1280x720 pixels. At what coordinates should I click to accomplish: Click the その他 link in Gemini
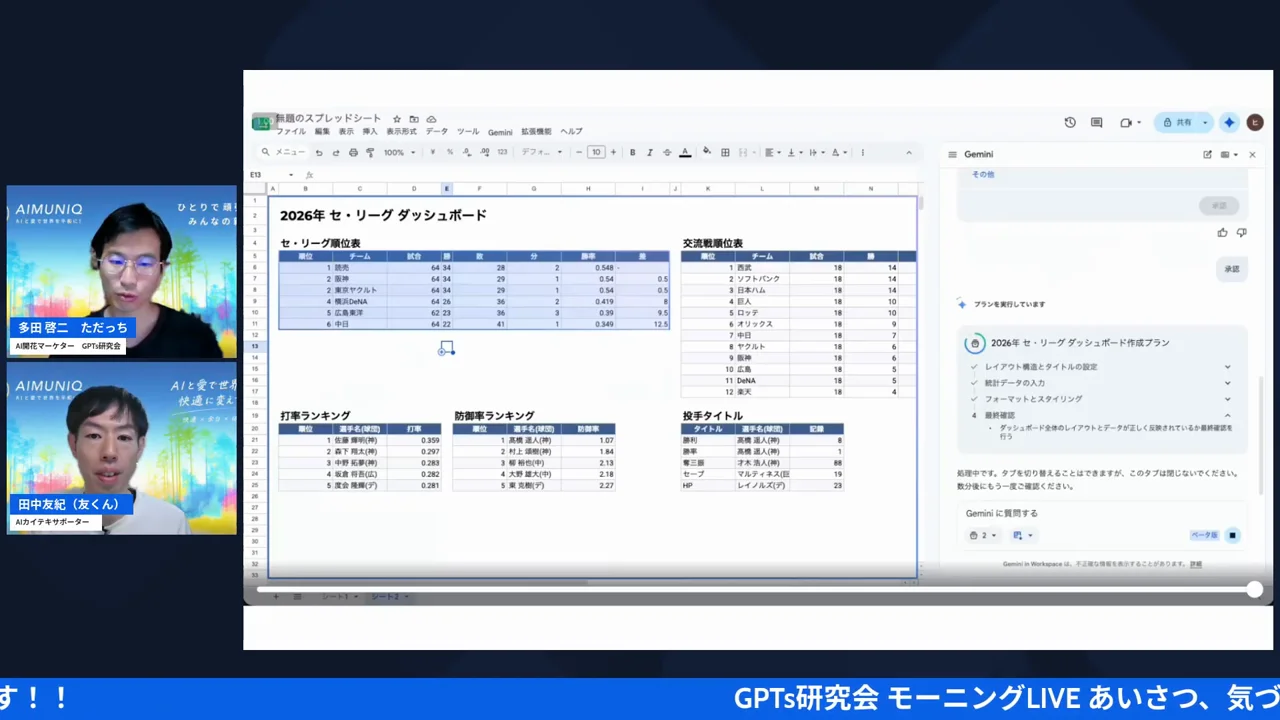[983, 174]
